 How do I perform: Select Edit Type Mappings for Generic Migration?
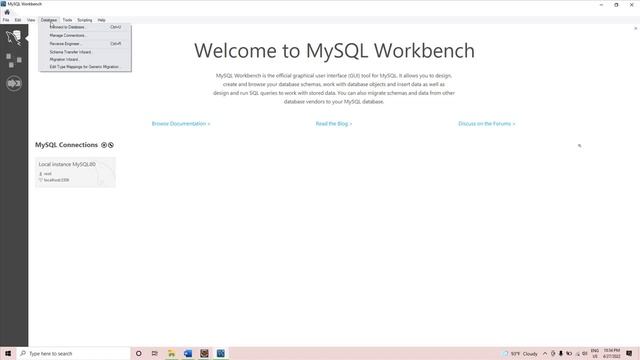pos(85,67)
